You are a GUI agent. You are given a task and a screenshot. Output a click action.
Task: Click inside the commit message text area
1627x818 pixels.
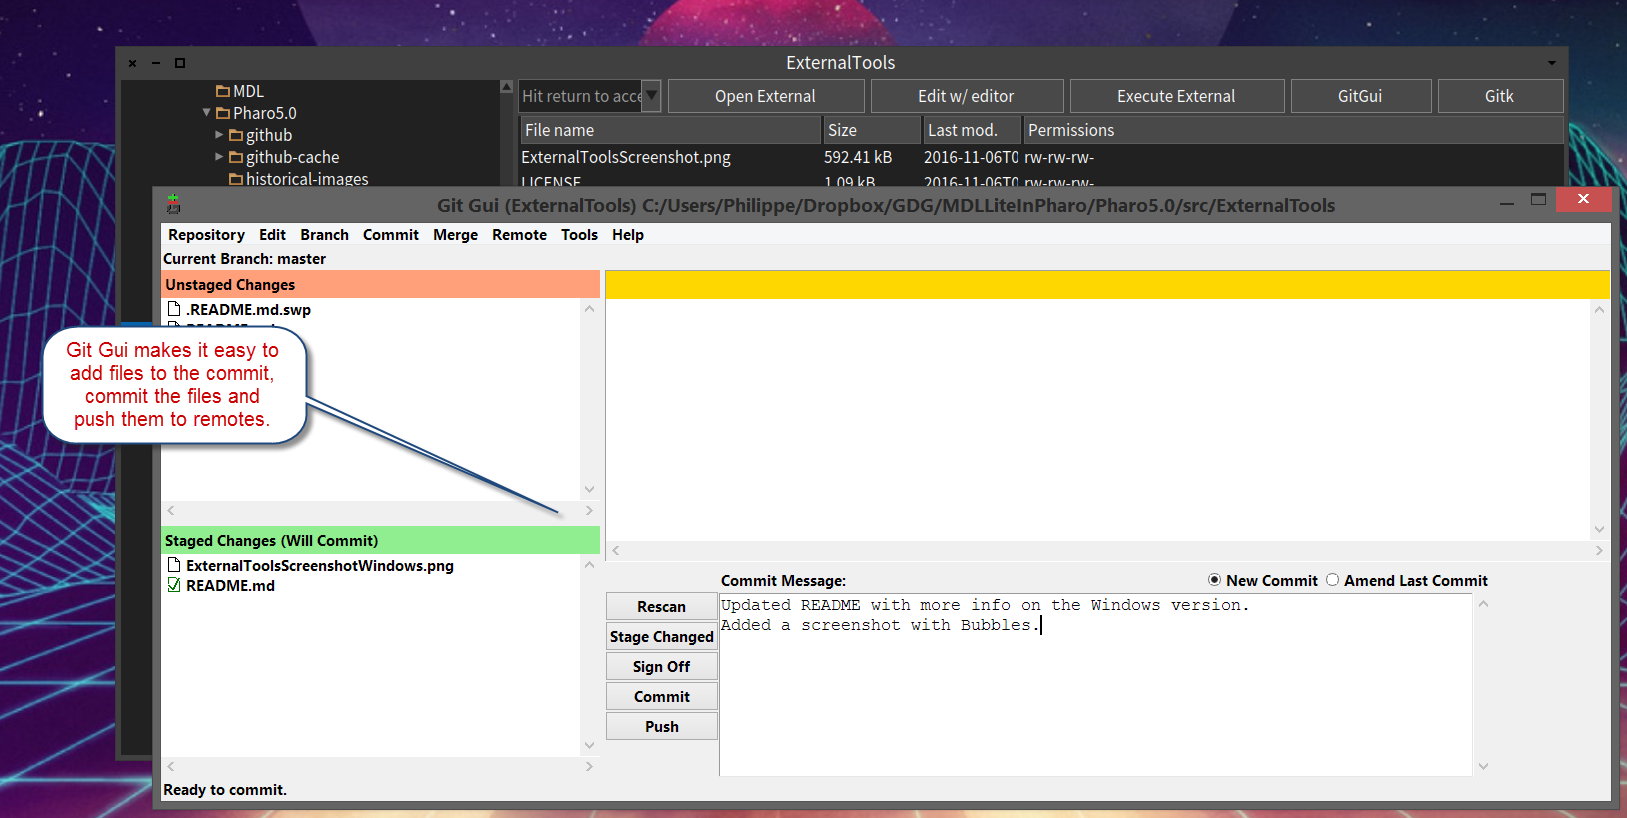point(1096,685)
